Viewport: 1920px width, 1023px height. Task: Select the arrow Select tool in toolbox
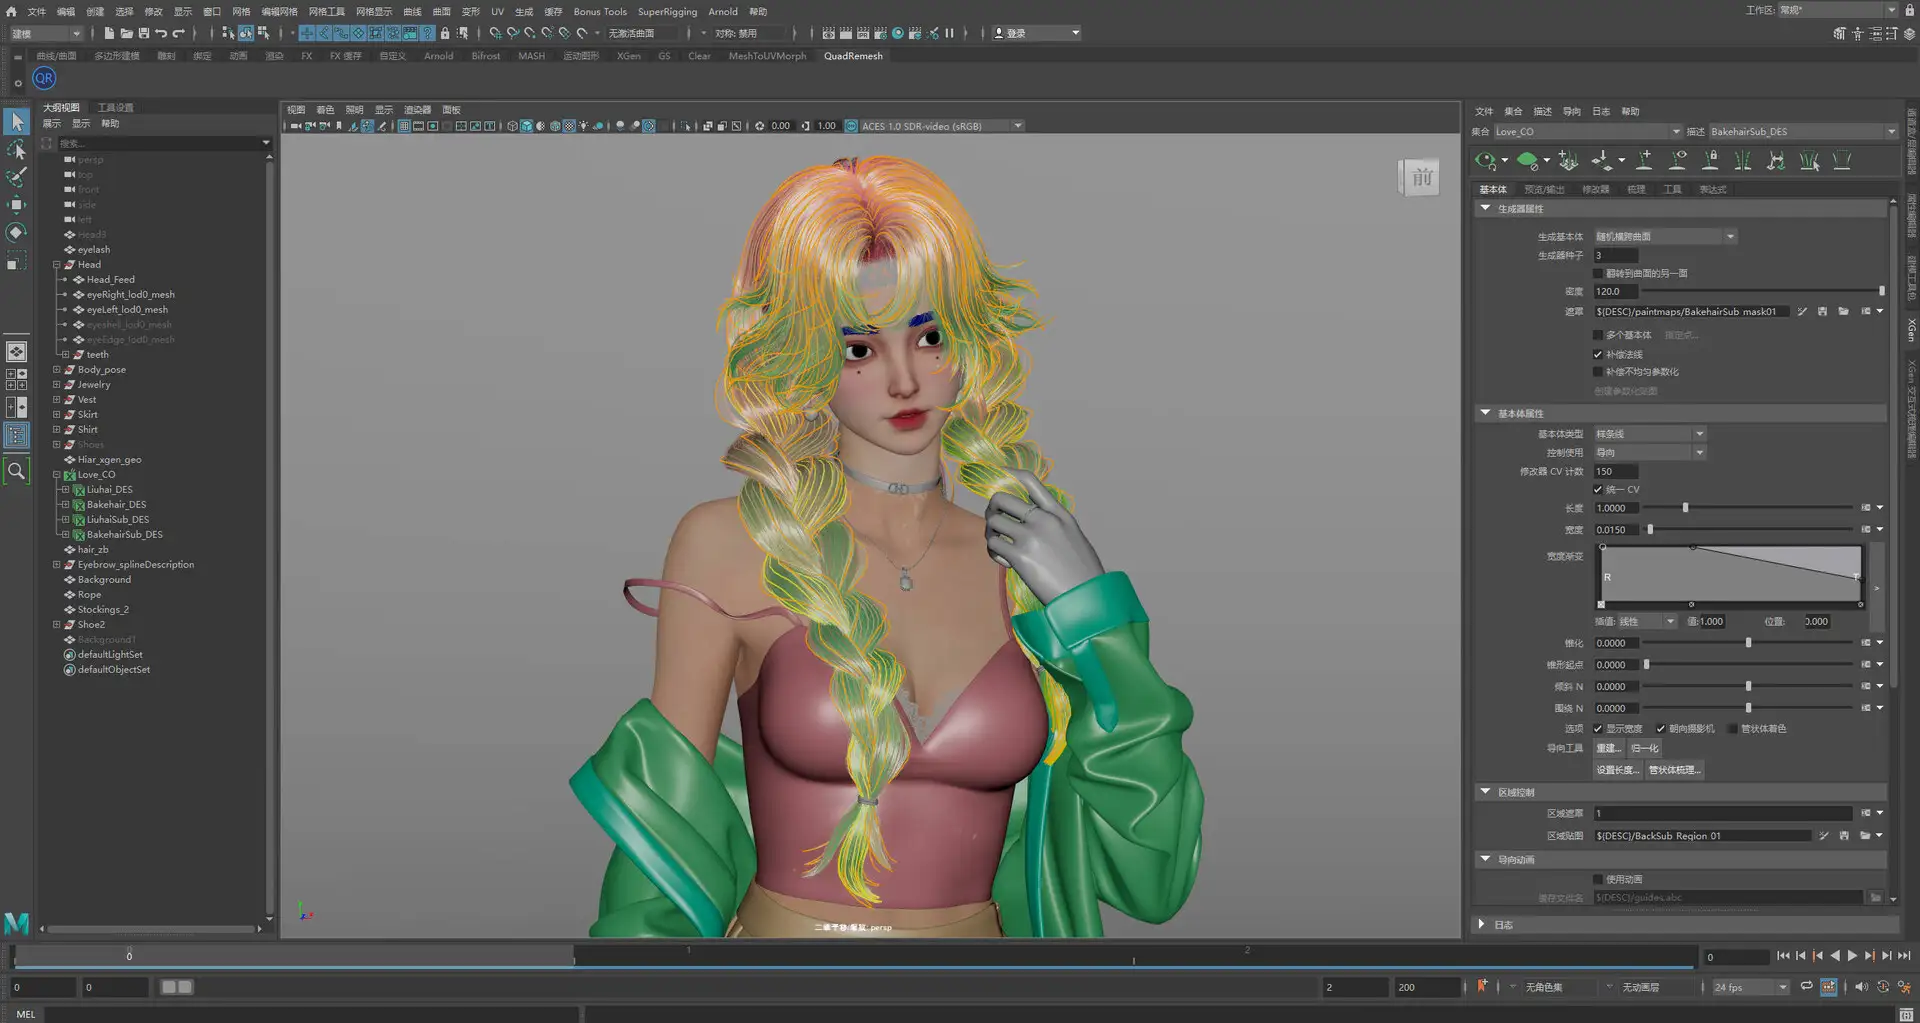pos(16,122)
